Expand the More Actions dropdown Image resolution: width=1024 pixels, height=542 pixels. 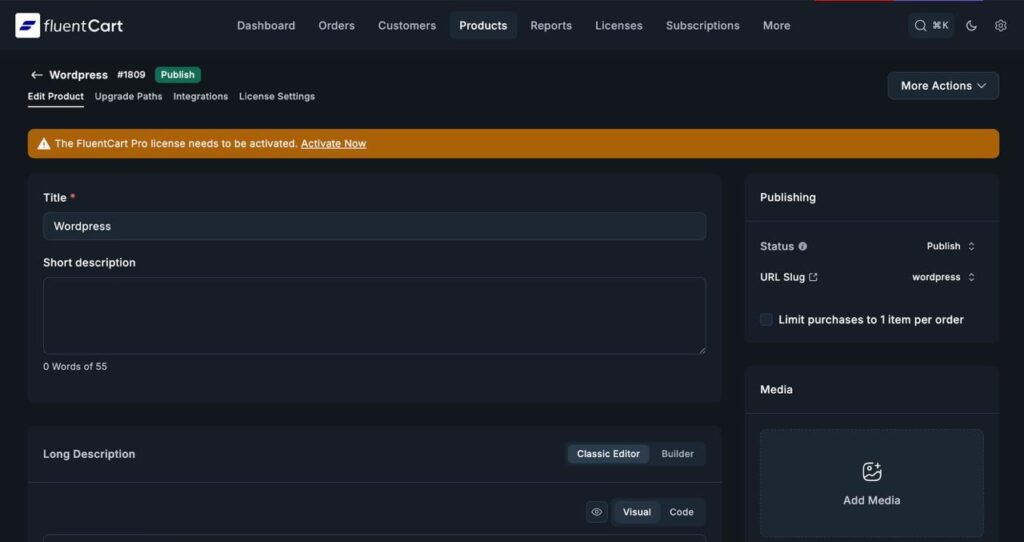pos(943,86)
